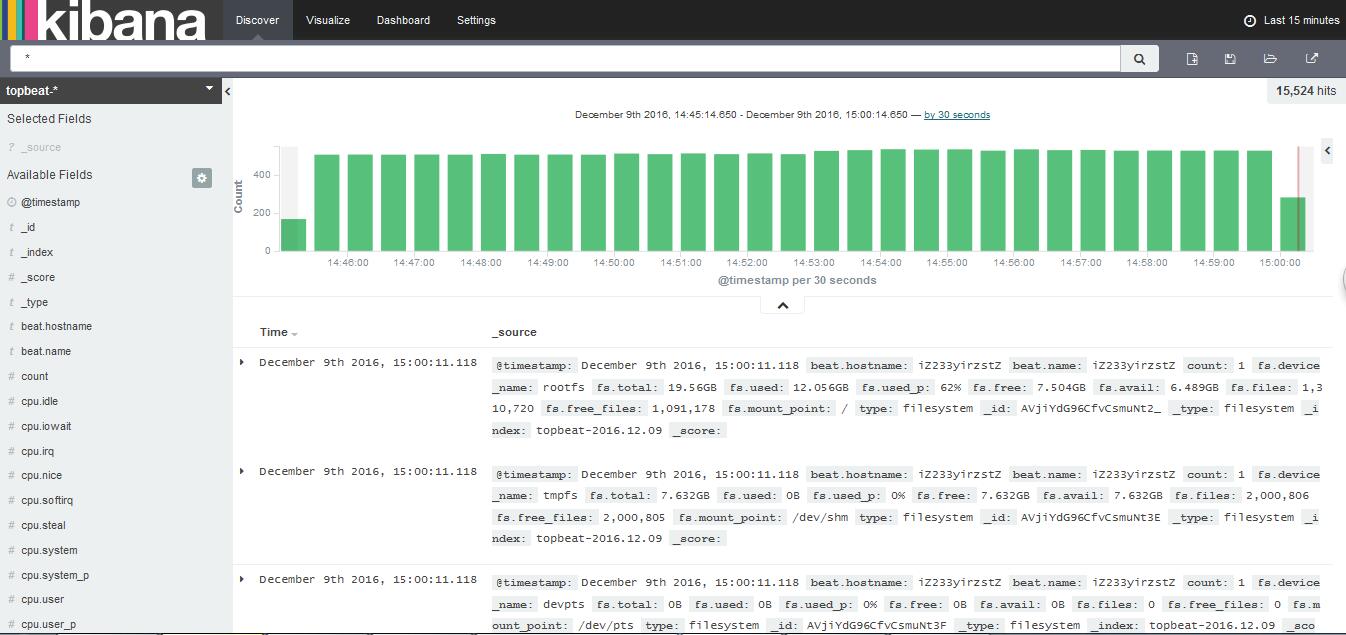Image resolution: width=1346 pixels, height=635 pixels.
Task: Open the Dashboard tab
Action: [403, 20]
